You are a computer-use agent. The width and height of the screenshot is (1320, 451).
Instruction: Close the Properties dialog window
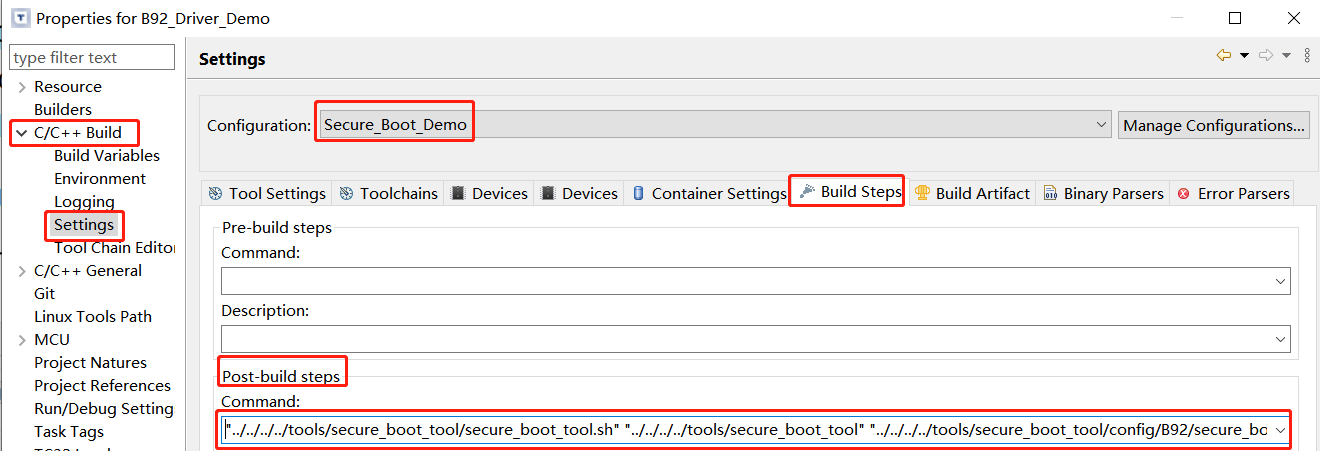coord(1293,18)
